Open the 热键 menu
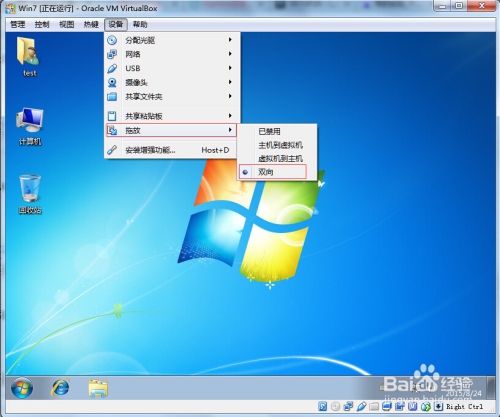 [91, 24]
